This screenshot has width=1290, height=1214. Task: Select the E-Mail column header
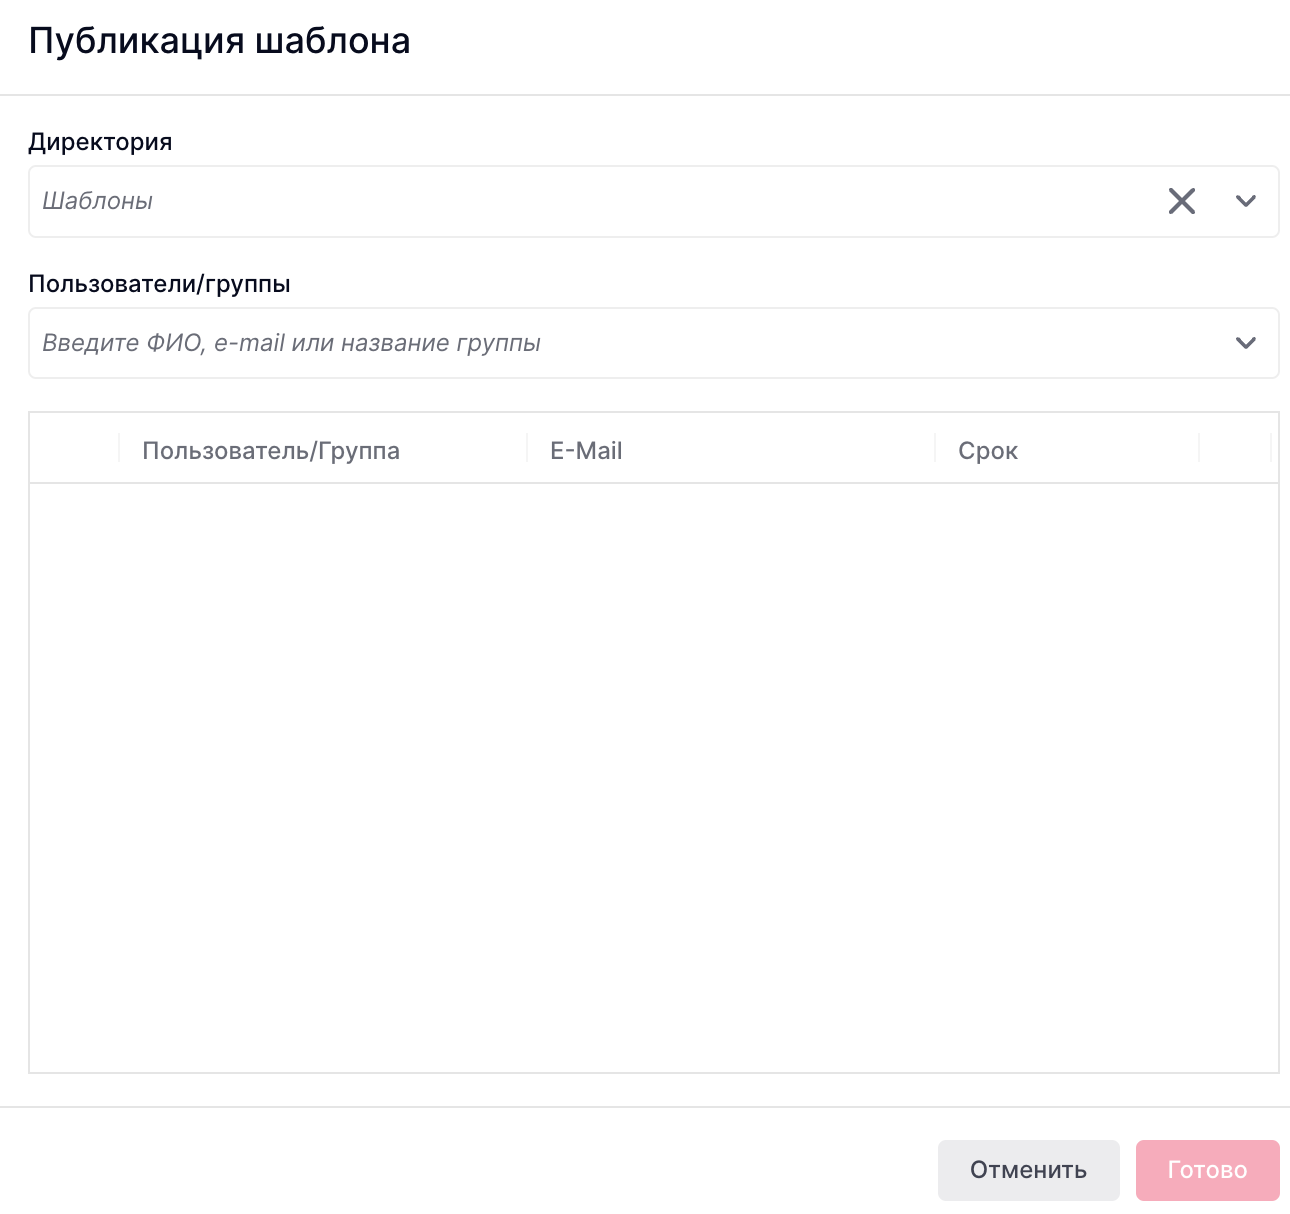point(586,450)
